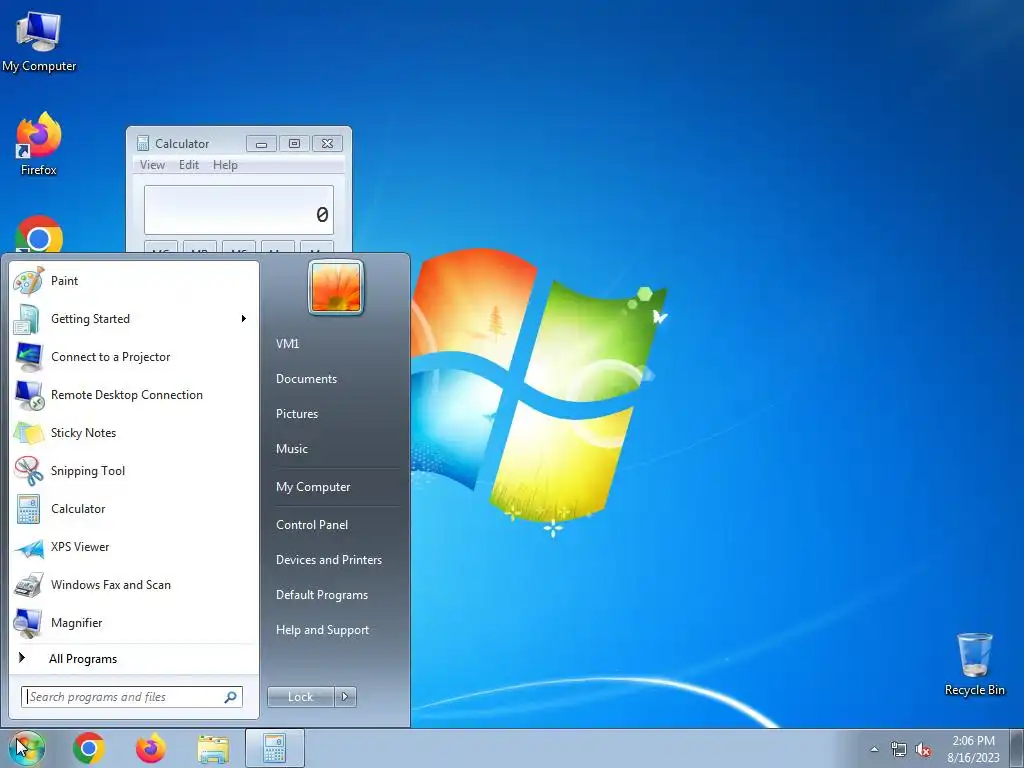Click the user account picture
The height and width of the screenshot is (768, 1024).
click(336, 287)
